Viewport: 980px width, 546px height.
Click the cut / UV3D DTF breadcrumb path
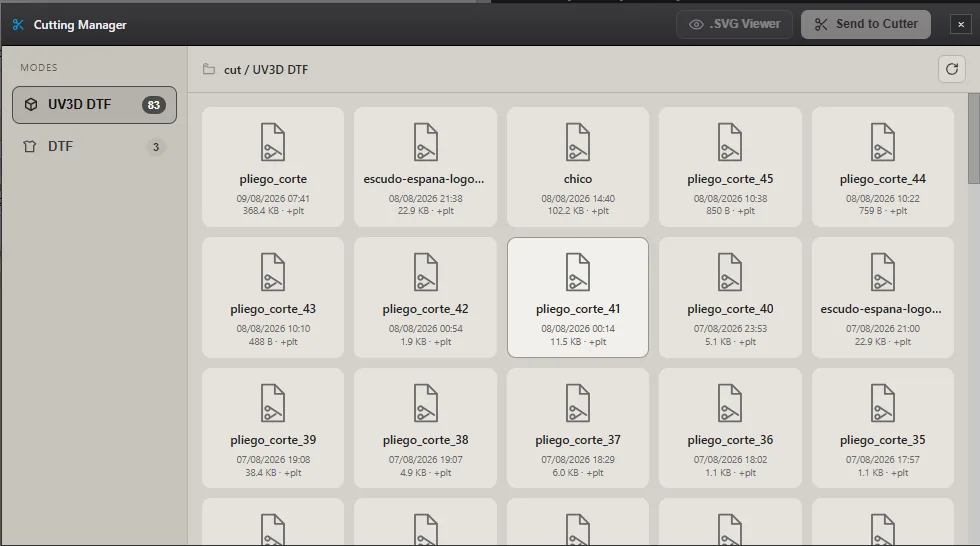tap(266, 70)
